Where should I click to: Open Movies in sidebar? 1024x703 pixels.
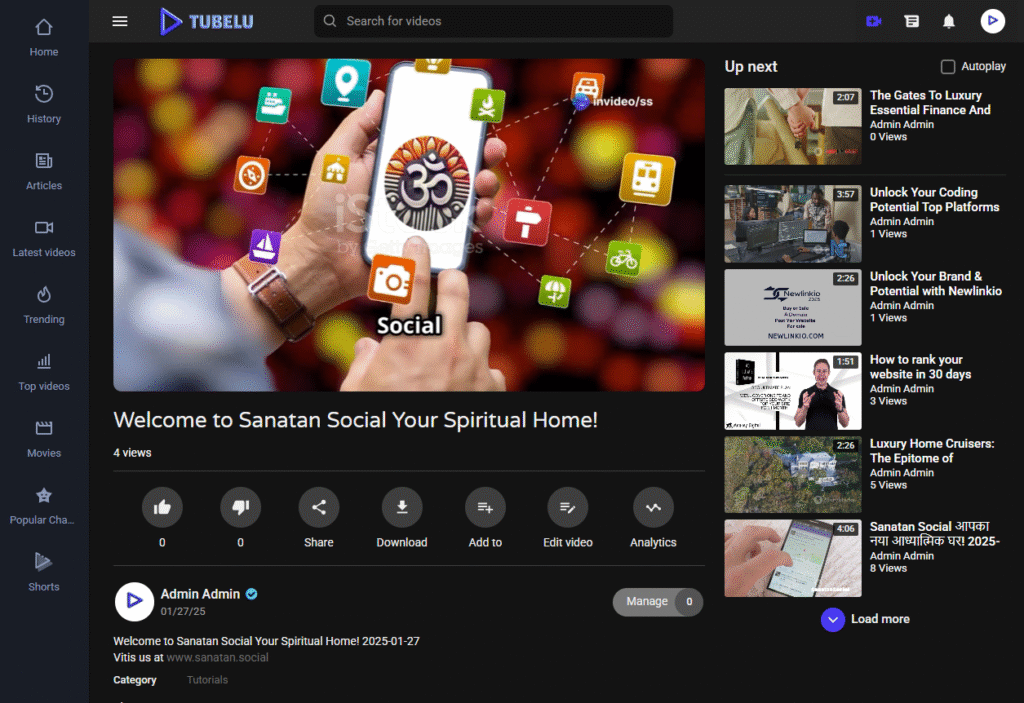click(44, 439)
